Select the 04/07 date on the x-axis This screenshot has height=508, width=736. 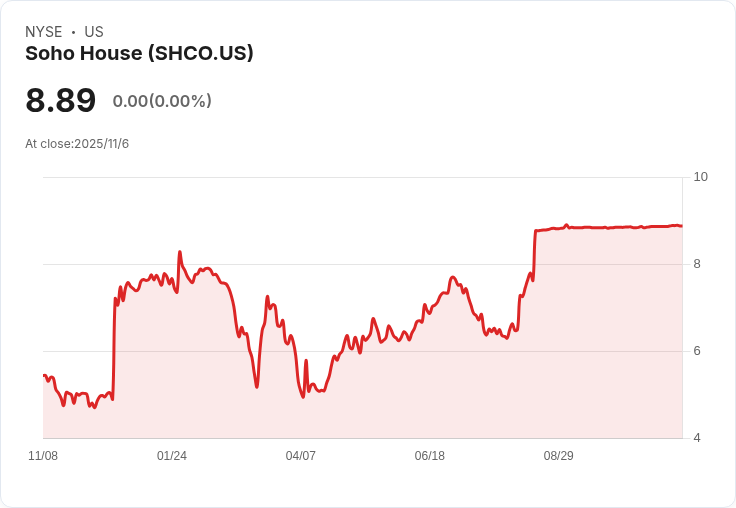click(x=301, y=456)
